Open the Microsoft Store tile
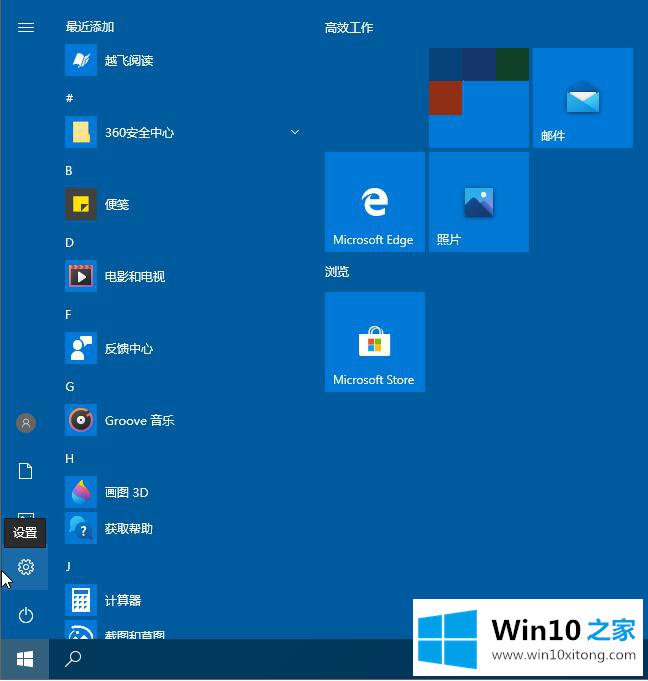This screenshot has height=681, width=648. coord(374,342)
